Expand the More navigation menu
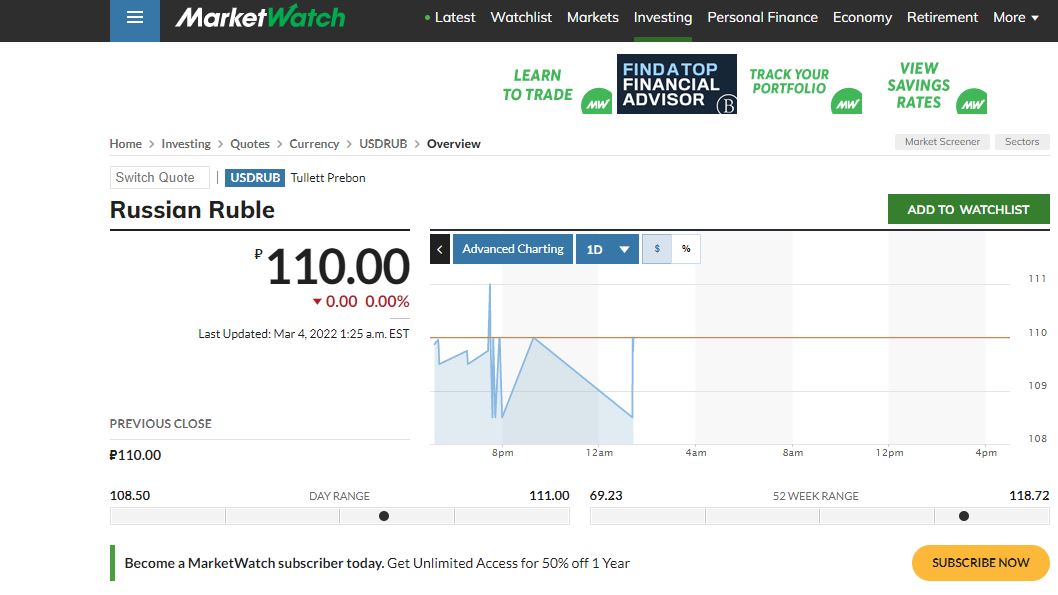Image resolution: width=1058 pixels, height=595 pixels. pos(1015,17)
